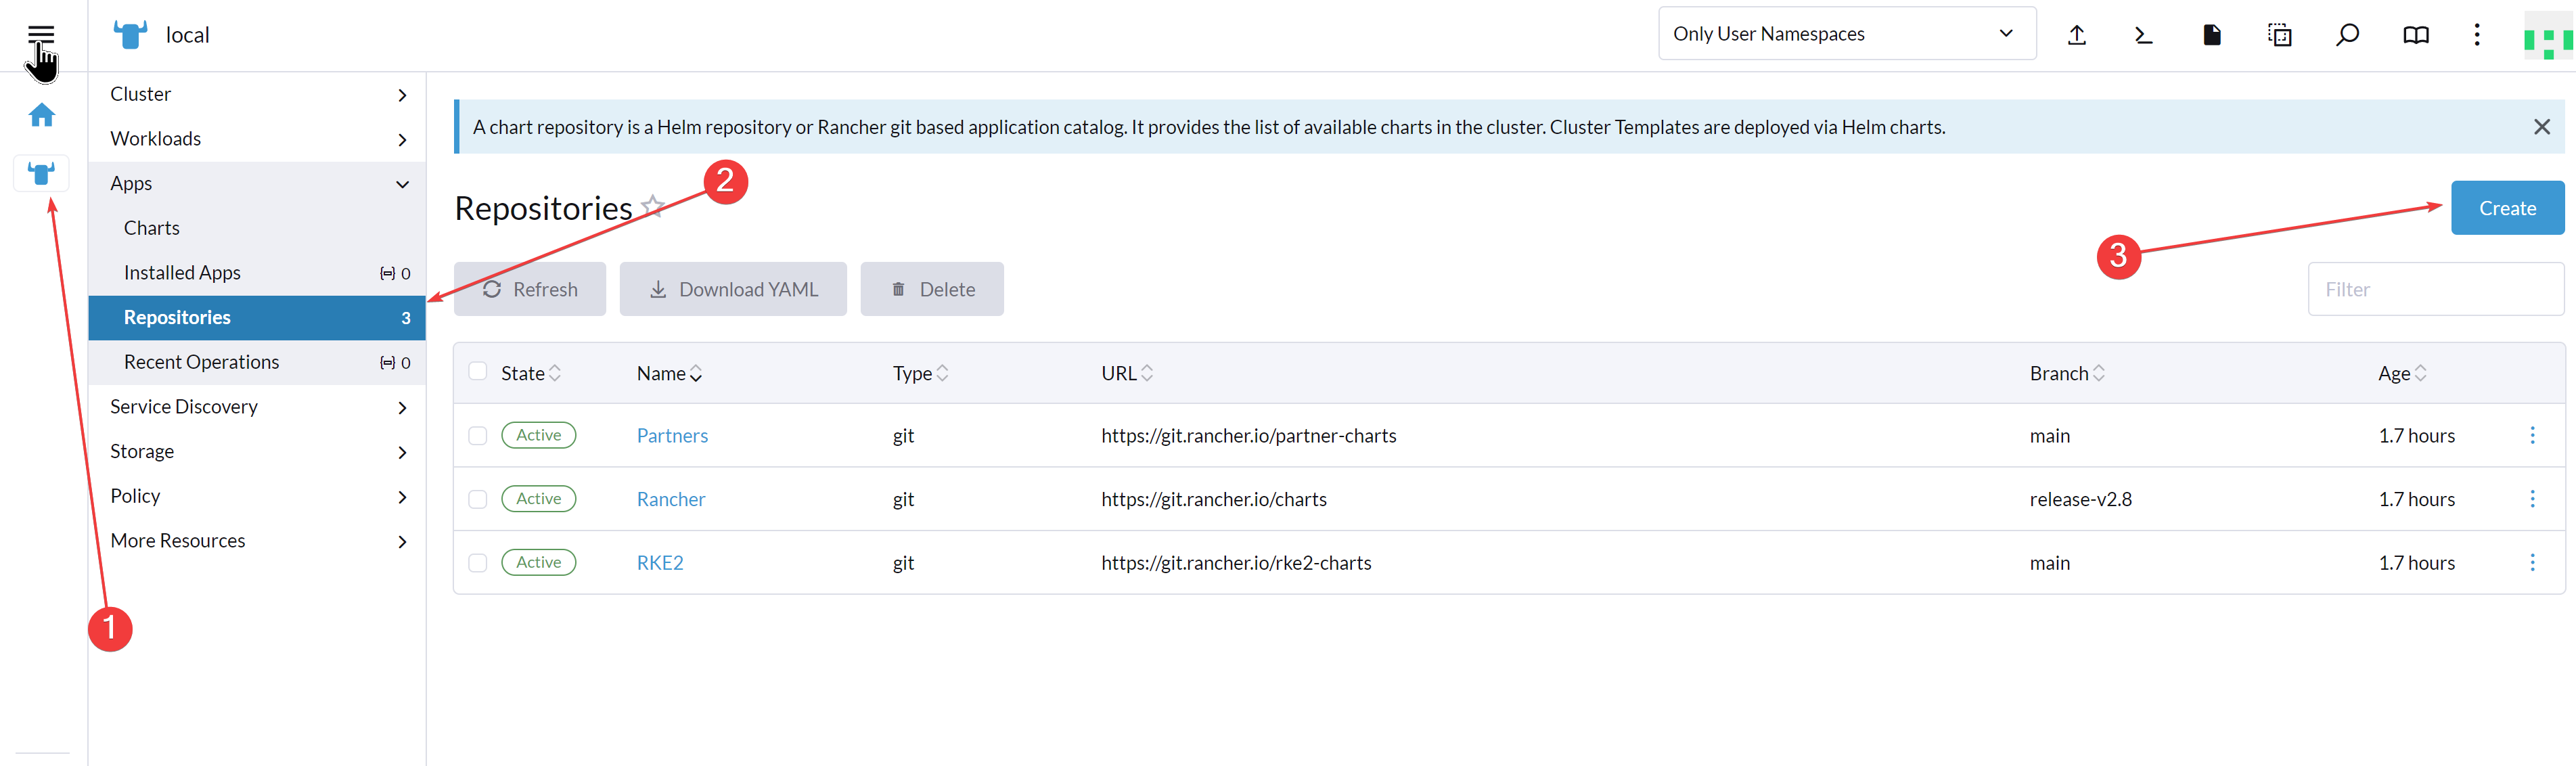The height and width of the screenshot is (766, 2576).
Task: Copy KubeConfig to clipboard icon
Action: tap(2280, 35)
